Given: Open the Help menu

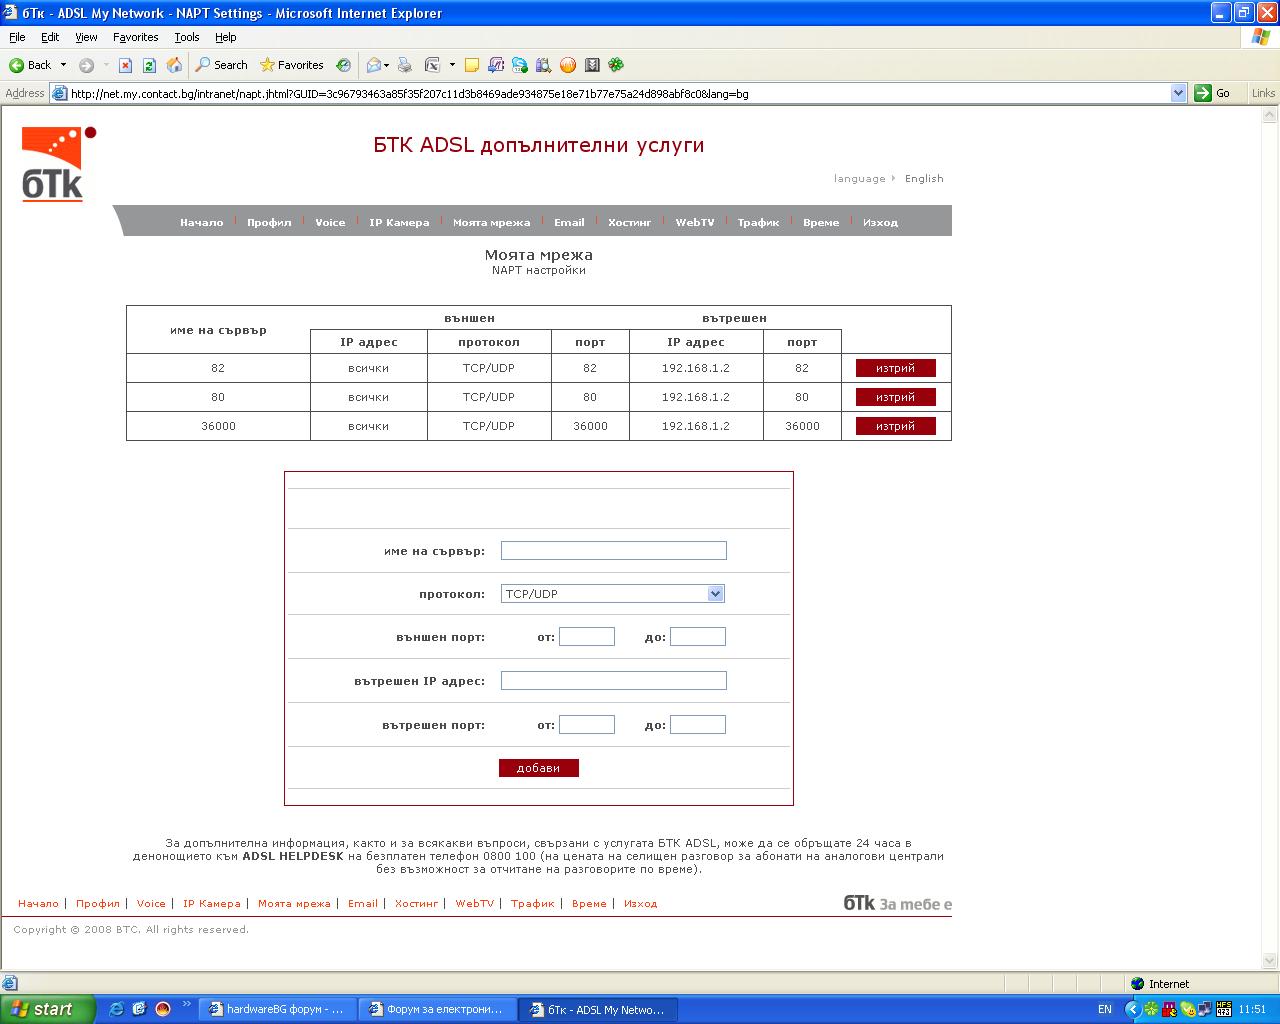Looking at the screenshot, I should click(226, 37).
